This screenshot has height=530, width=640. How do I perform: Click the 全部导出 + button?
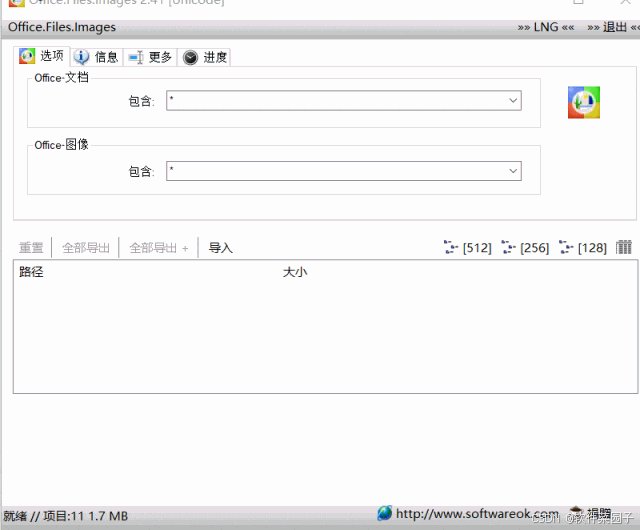click(x=159, y=248)
